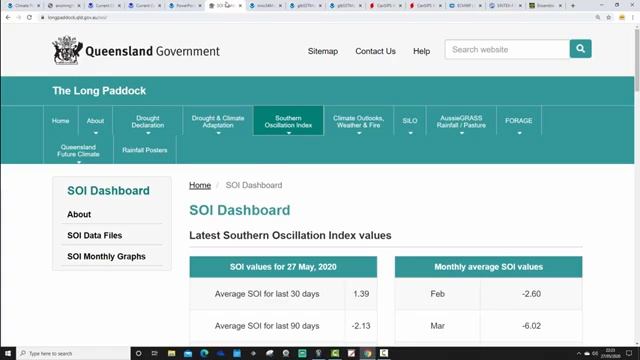Click the Search website input field
This screenshot has height=360, width=640.
coord(507,49)
